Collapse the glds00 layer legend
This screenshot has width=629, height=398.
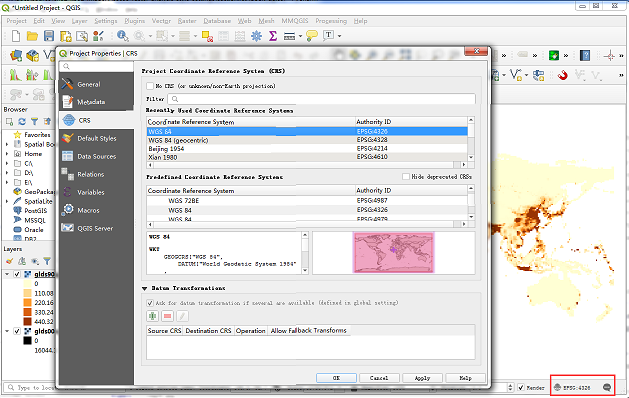tap(7, 331)
